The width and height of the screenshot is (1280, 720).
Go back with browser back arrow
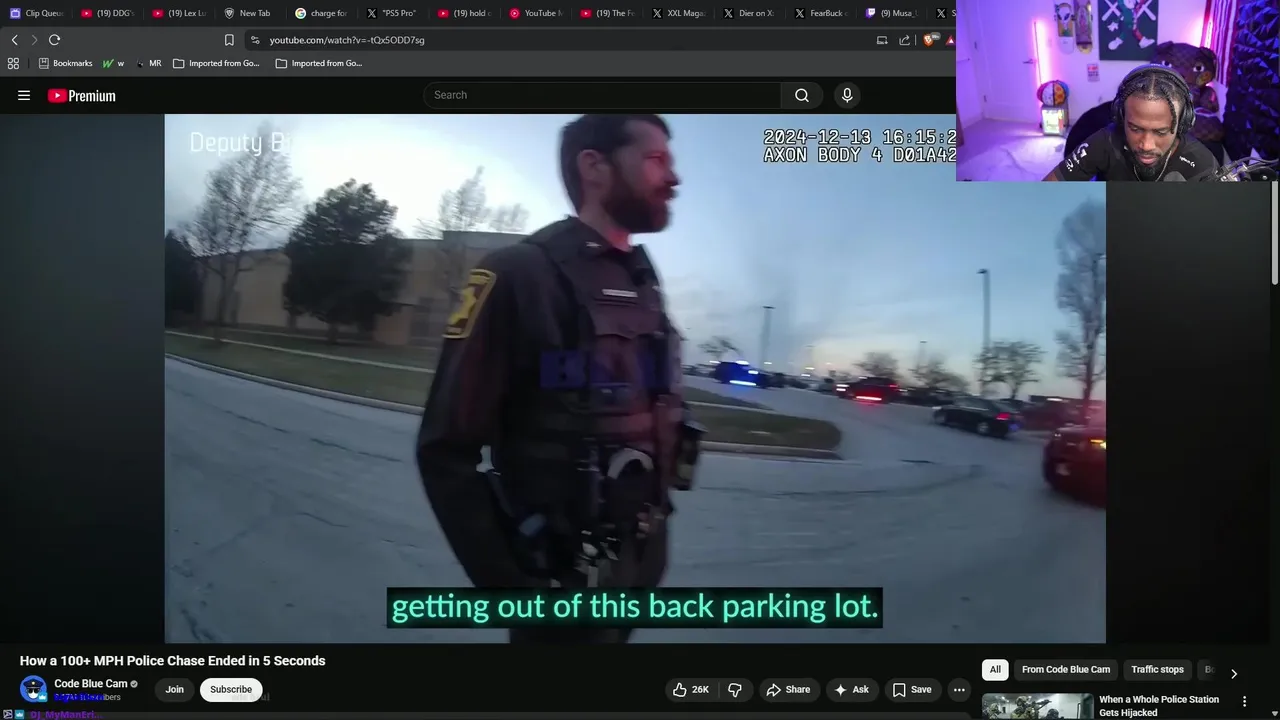14,40
